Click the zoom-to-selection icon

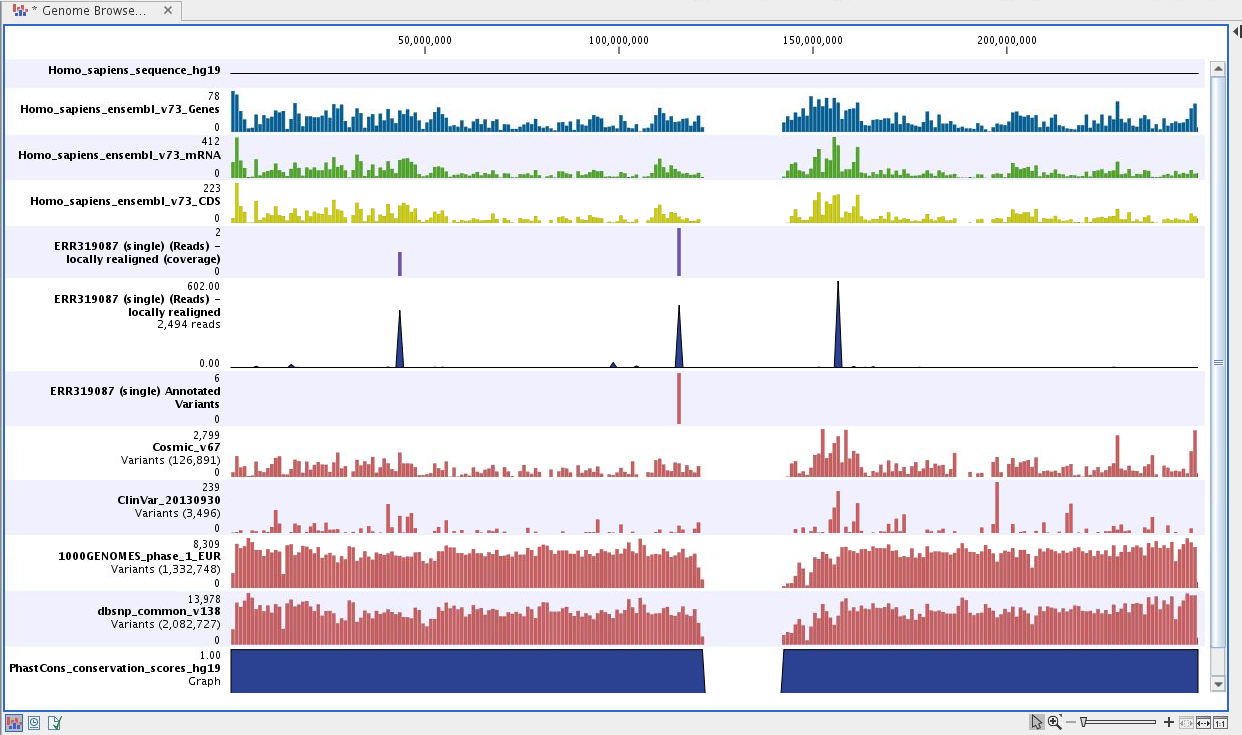pyautogui.click(x=1184, y=721)
